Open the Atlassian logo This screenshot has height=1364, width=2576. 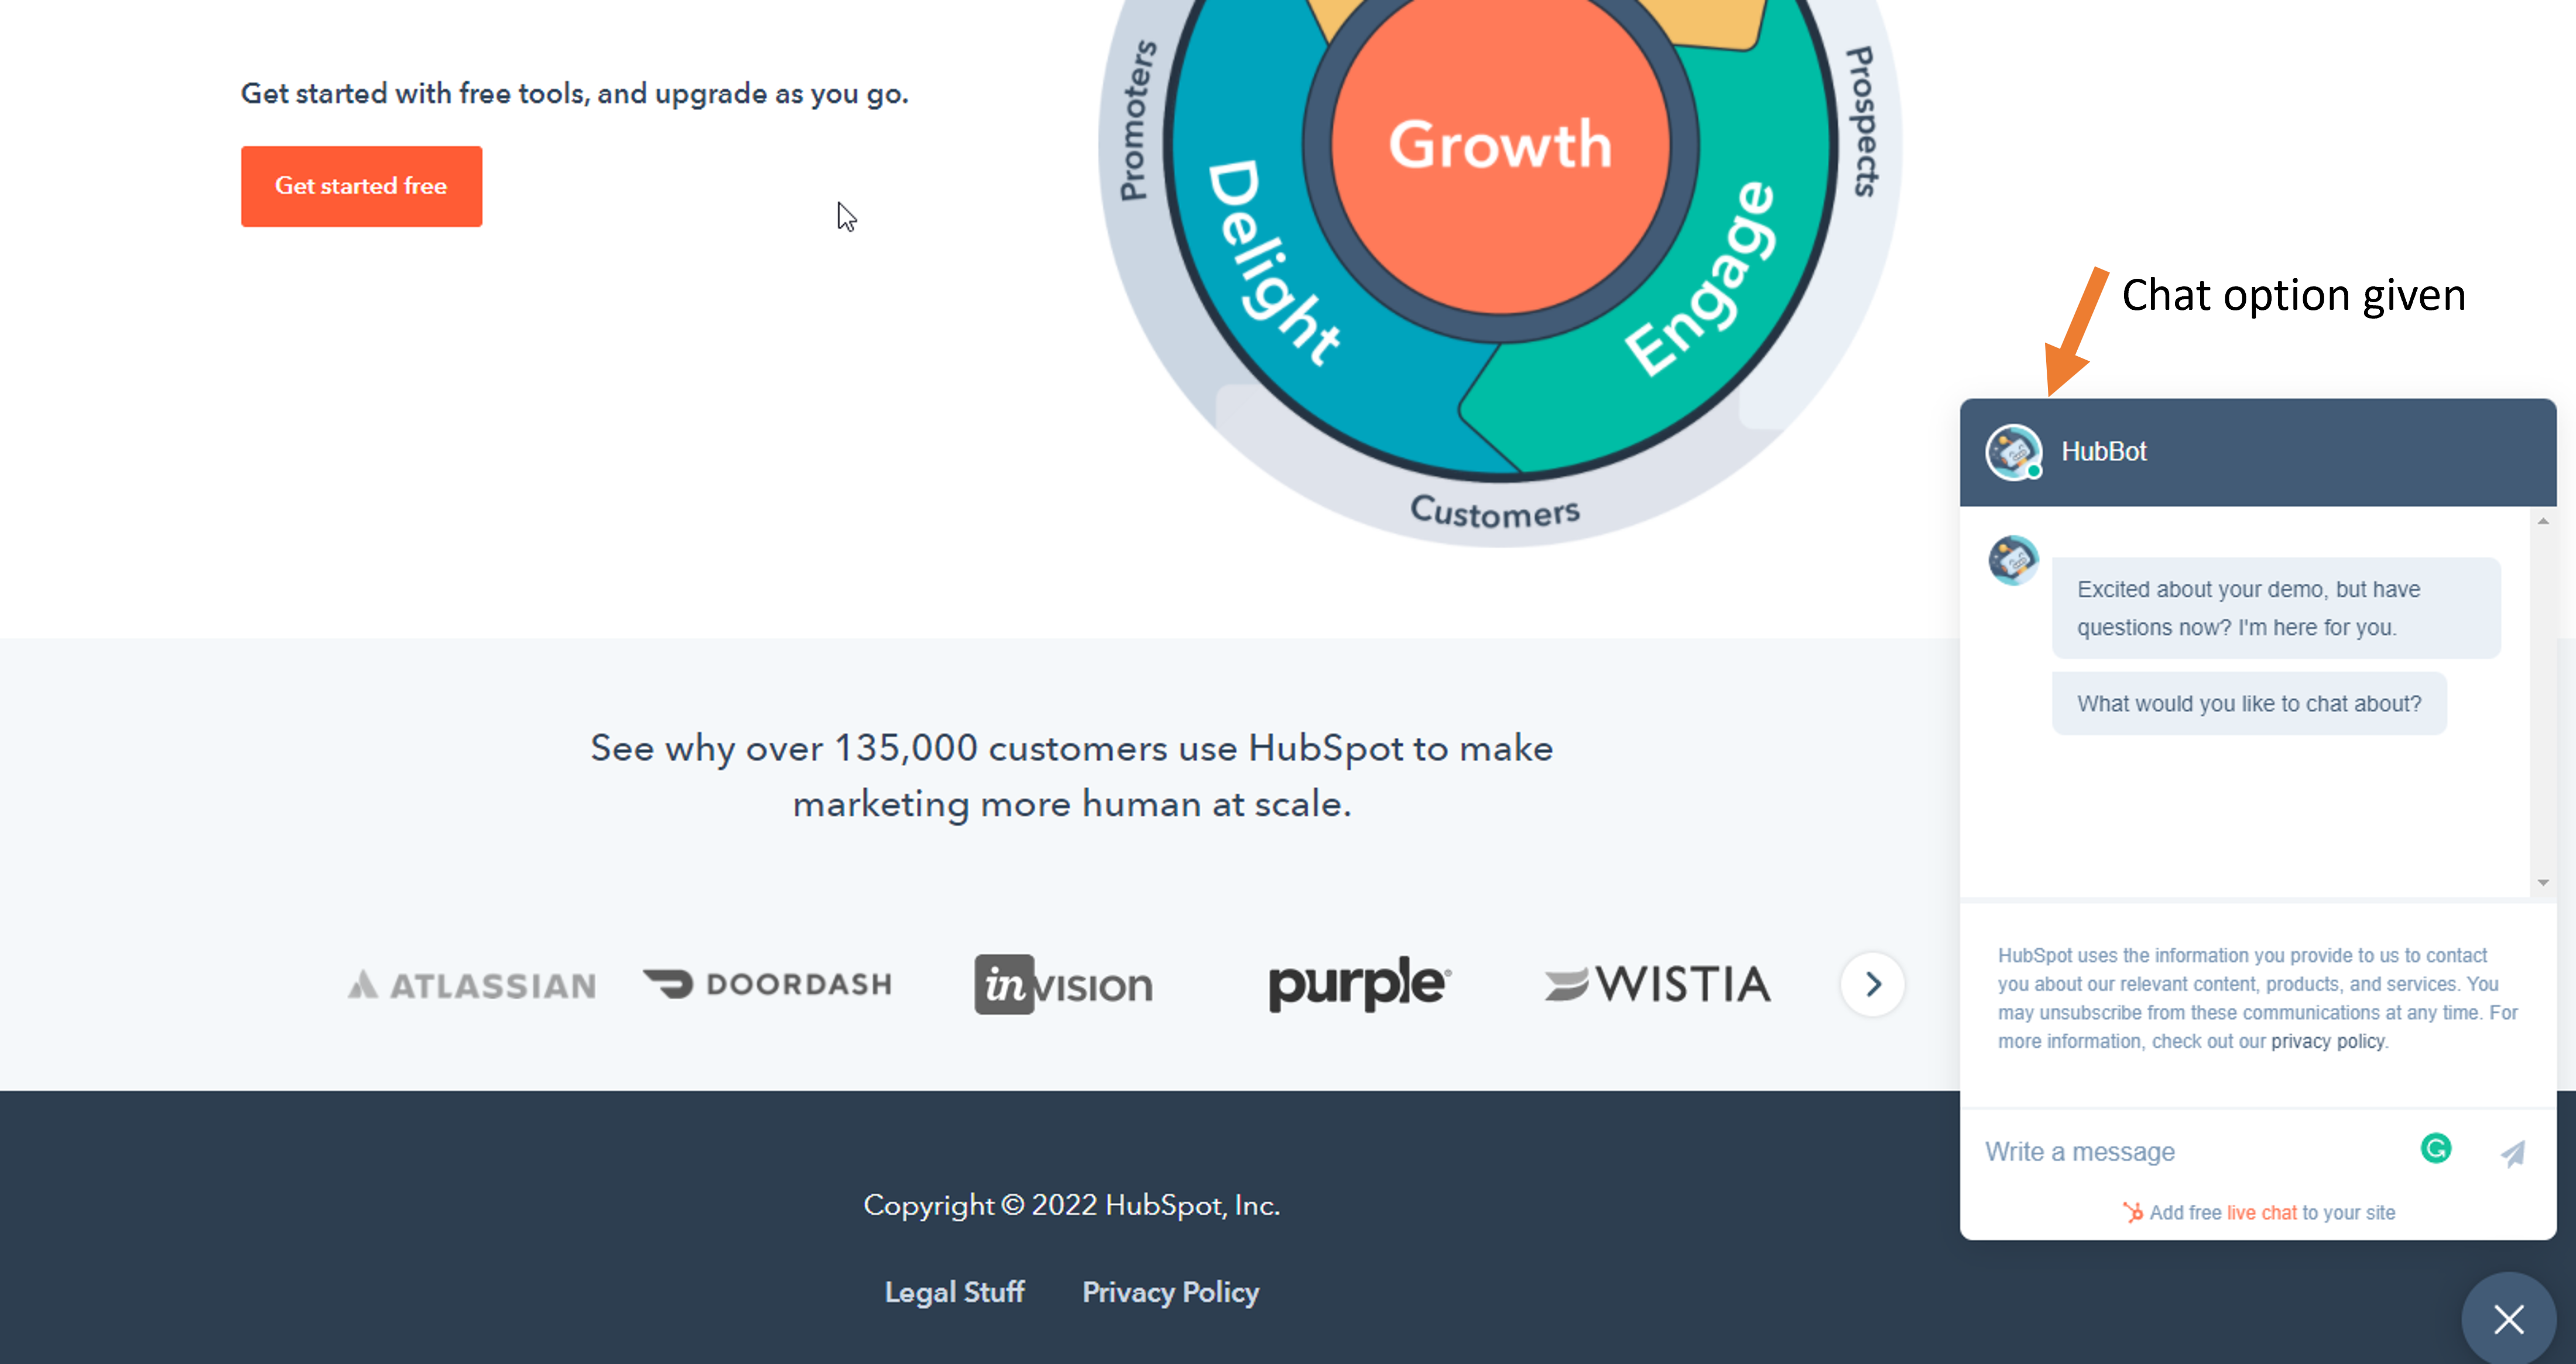pos(472,986)
